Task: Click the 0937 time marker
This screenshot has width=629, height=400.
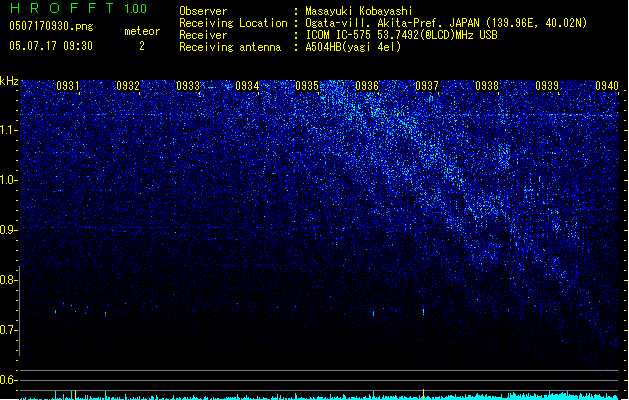Action: [427, 85]
